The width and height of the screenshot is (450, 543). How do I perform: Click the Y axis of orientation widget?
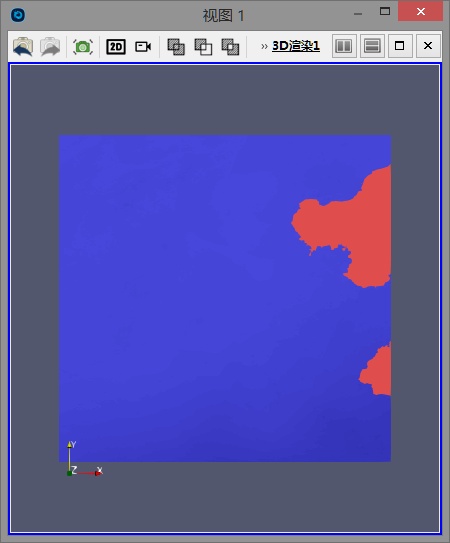click(70, 455)
